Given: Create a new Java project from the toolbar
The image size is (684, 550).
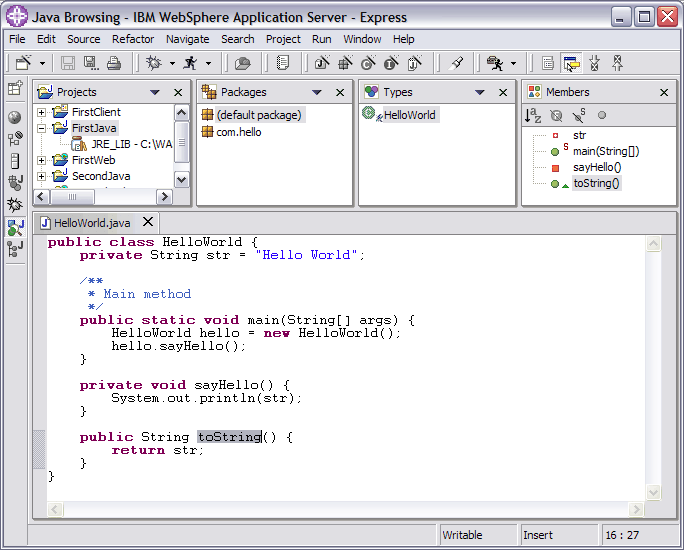Looking at the screenshot, I should [322, 63].
